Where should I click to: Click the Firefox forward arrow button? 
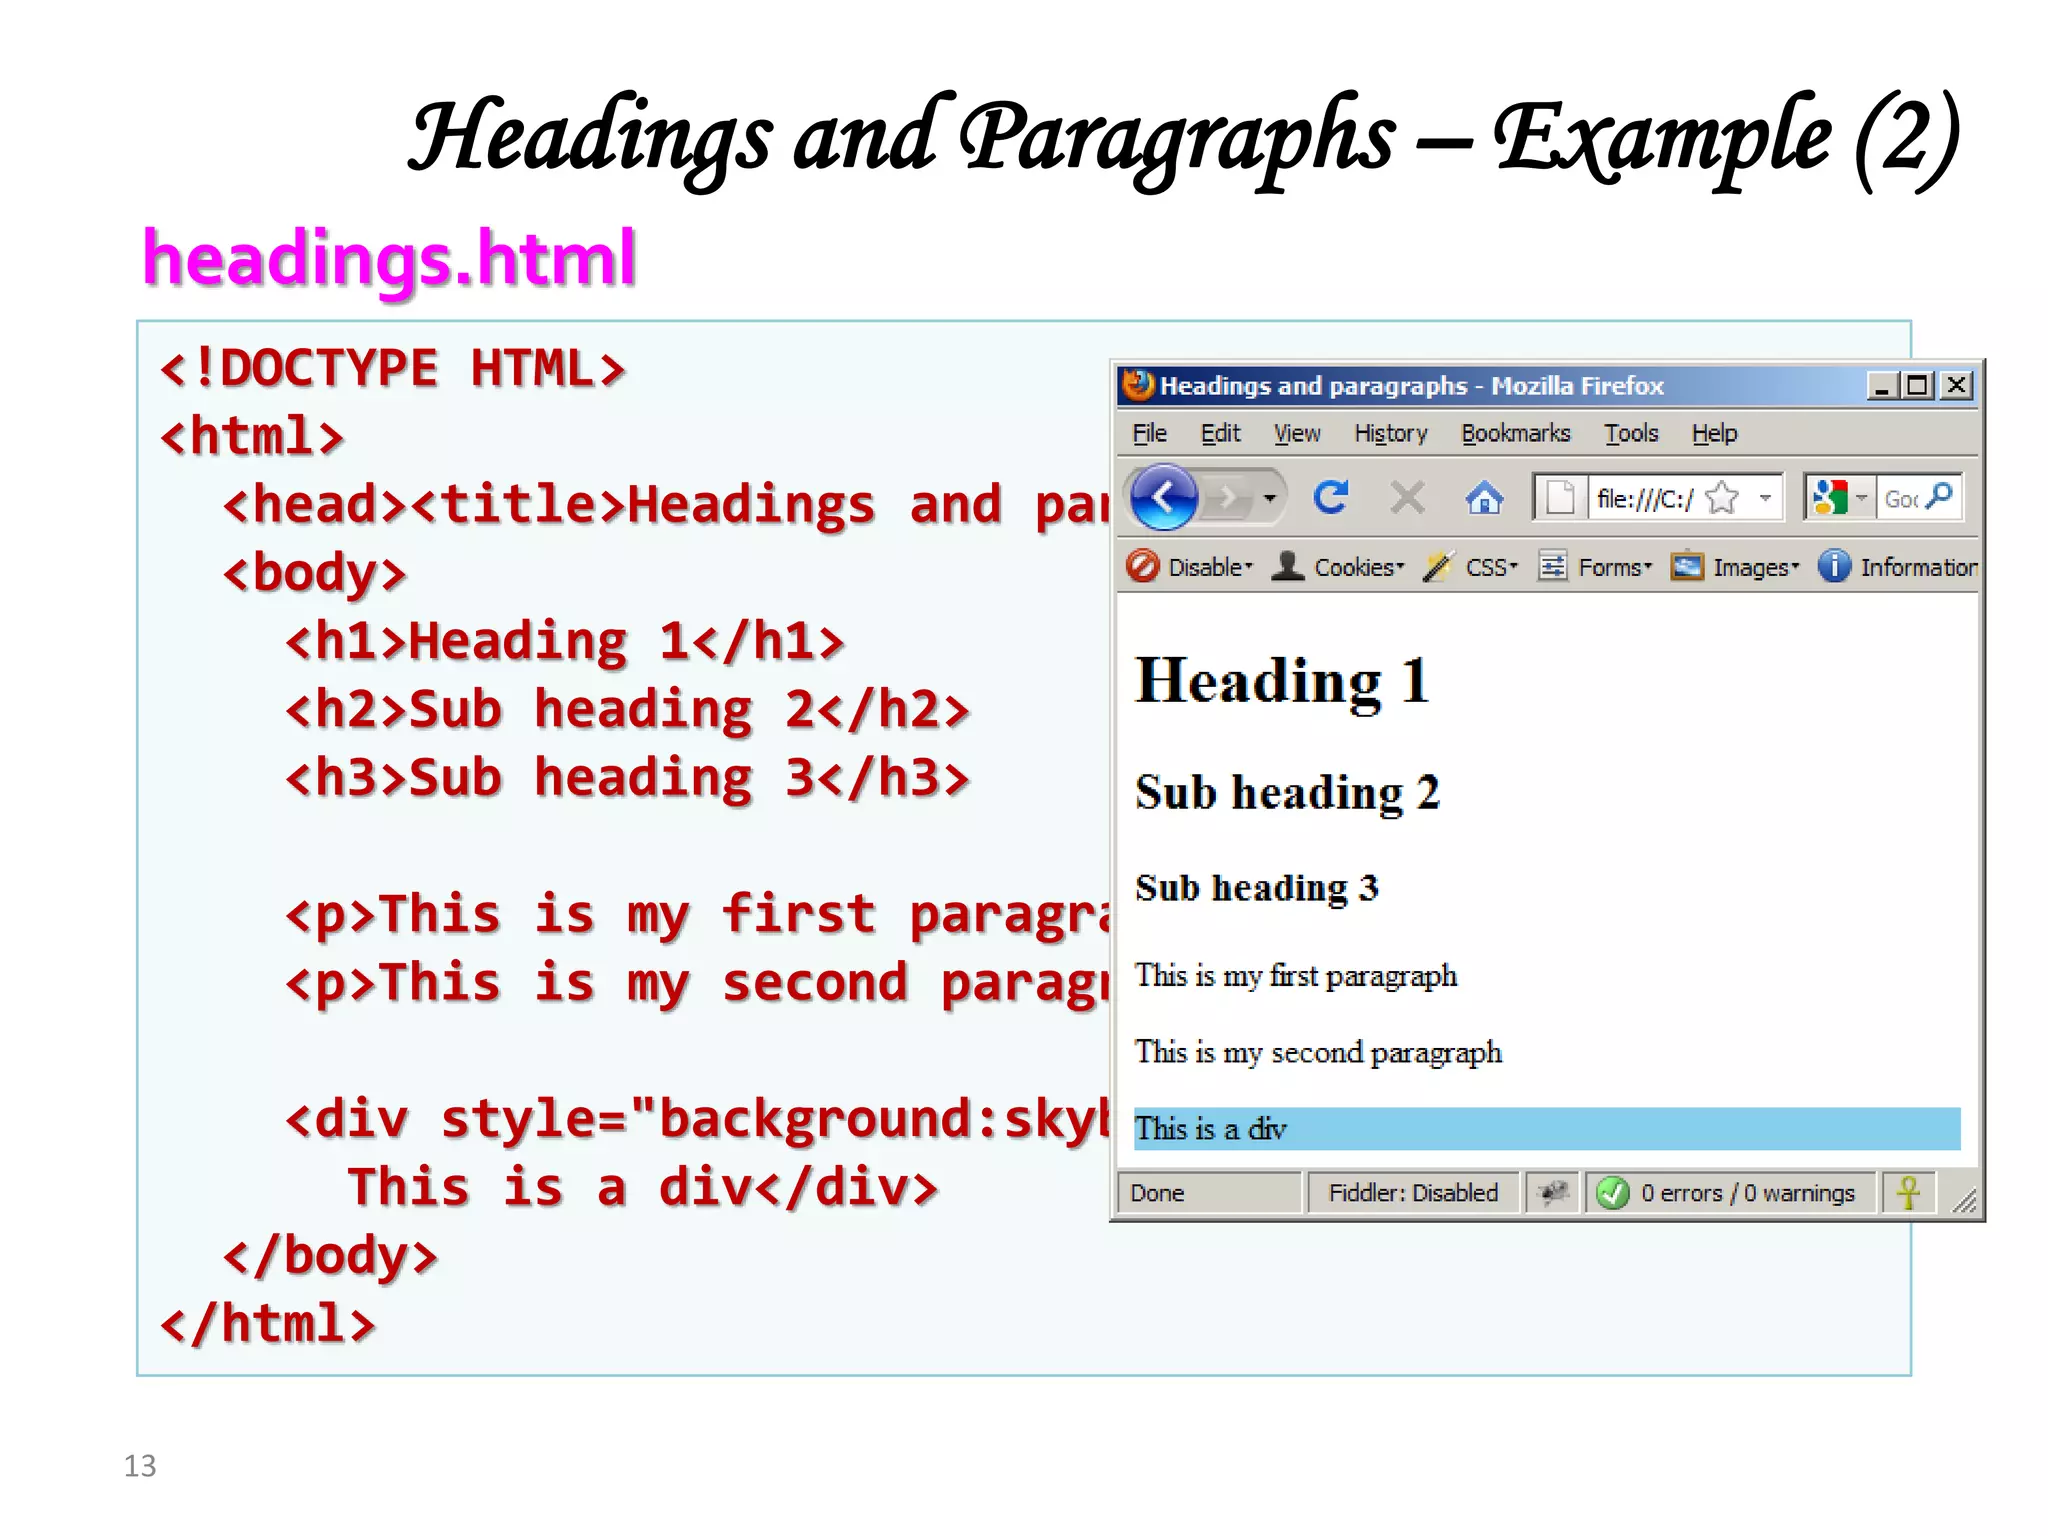coord(1227,497)
